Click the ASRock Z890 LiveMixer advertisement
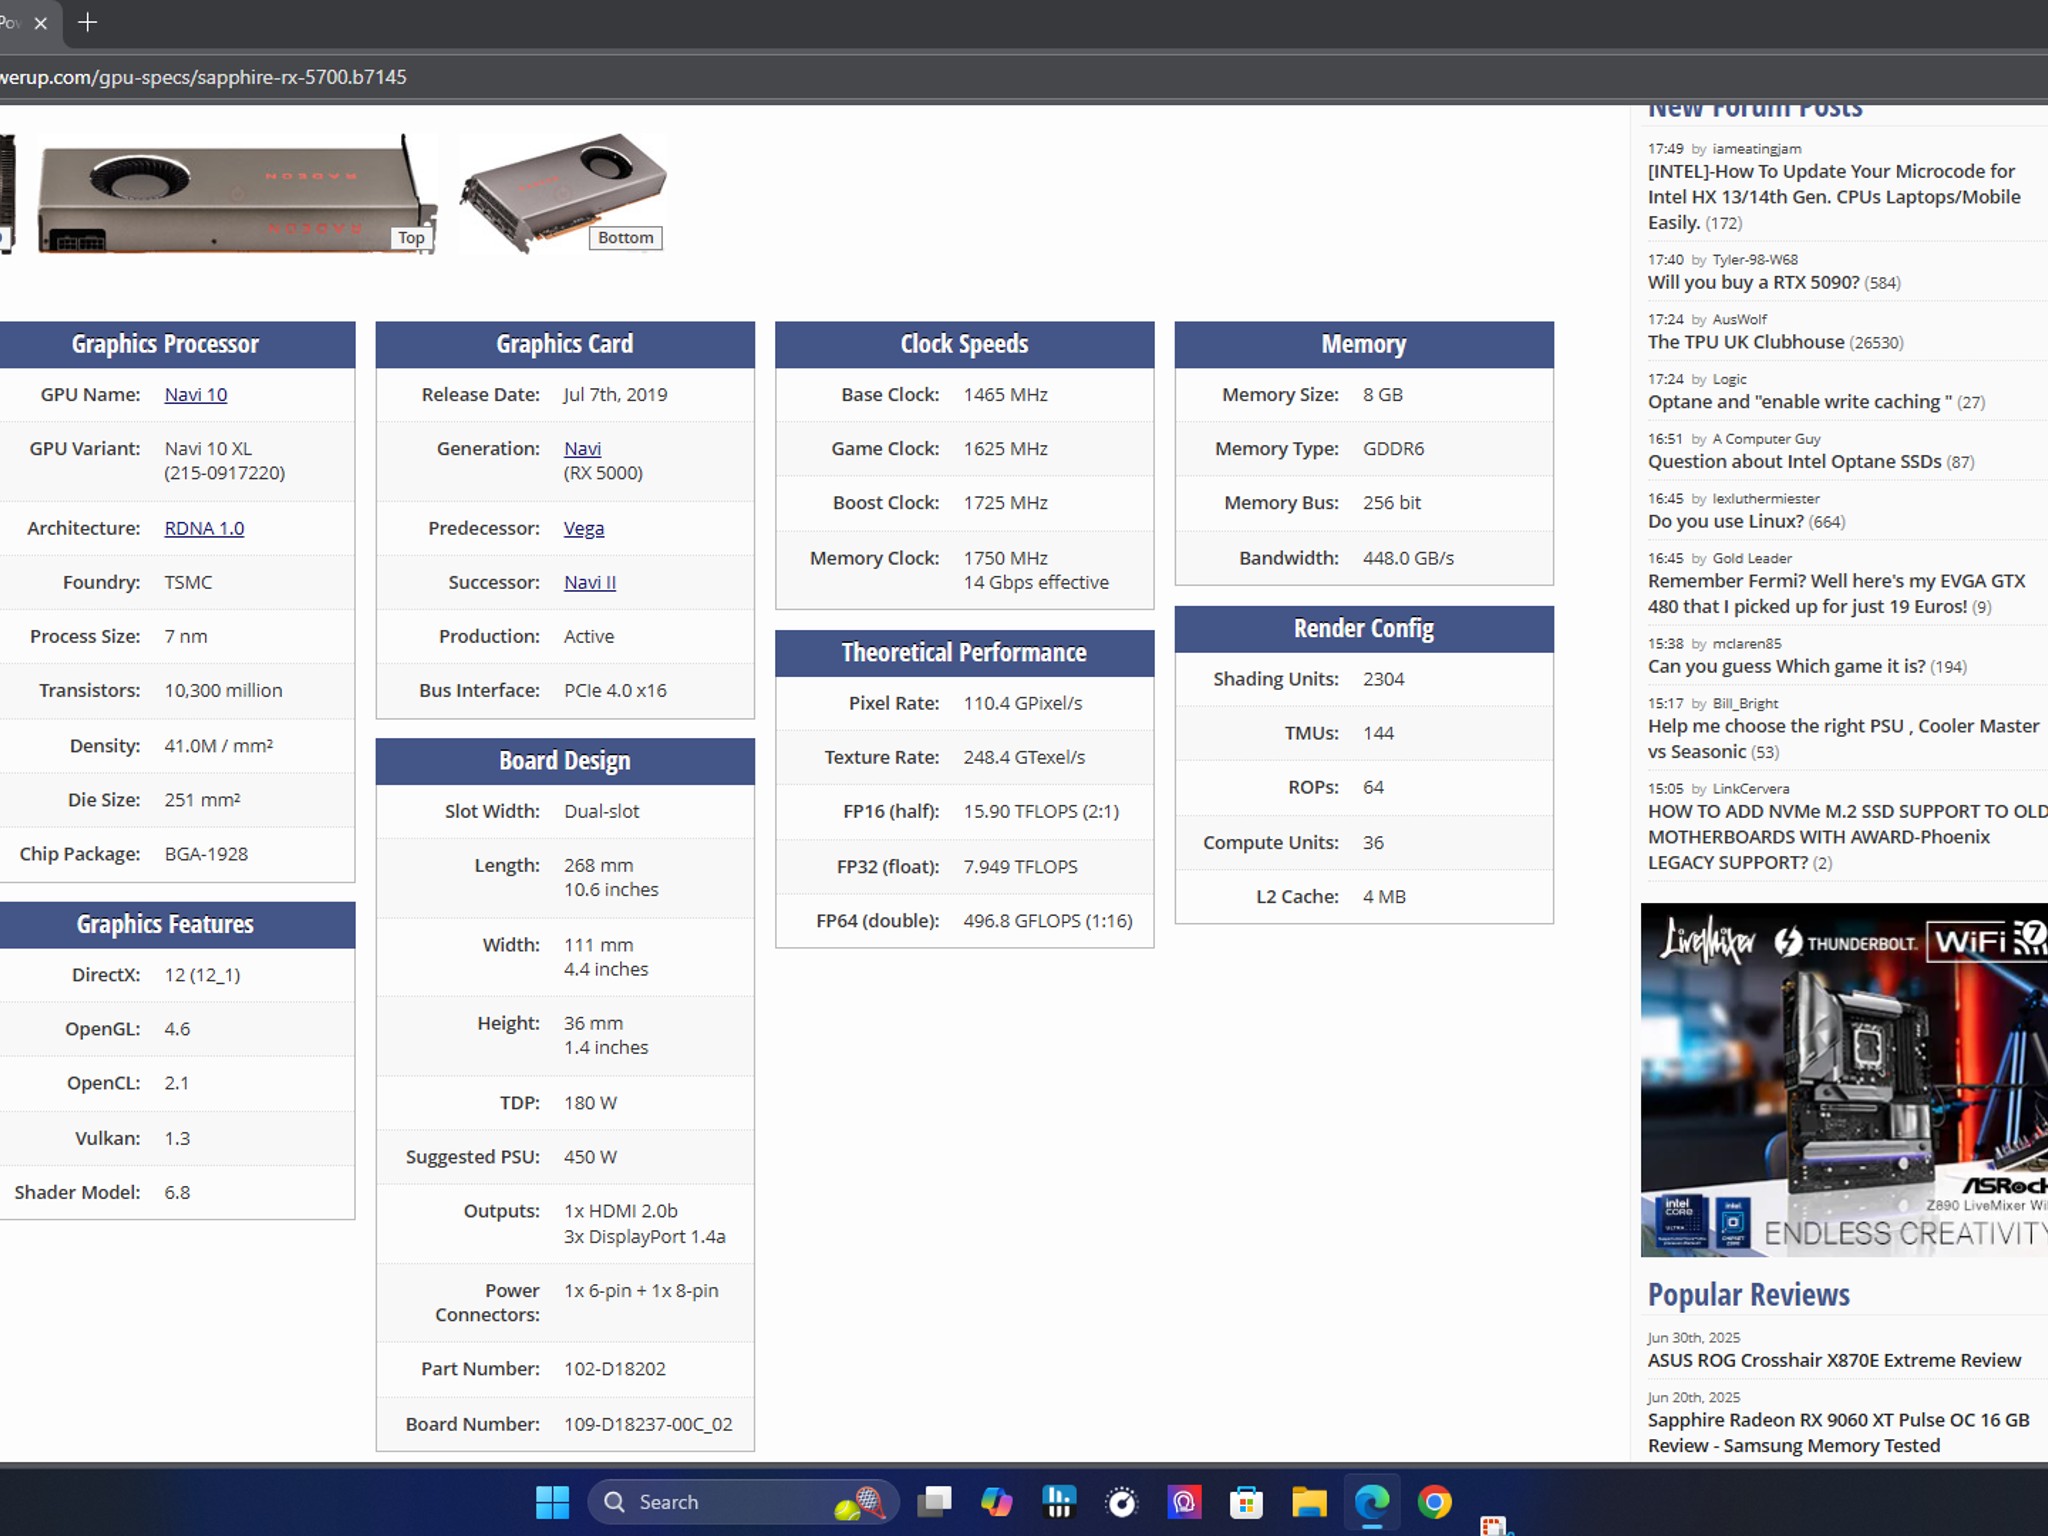 1844,1080
